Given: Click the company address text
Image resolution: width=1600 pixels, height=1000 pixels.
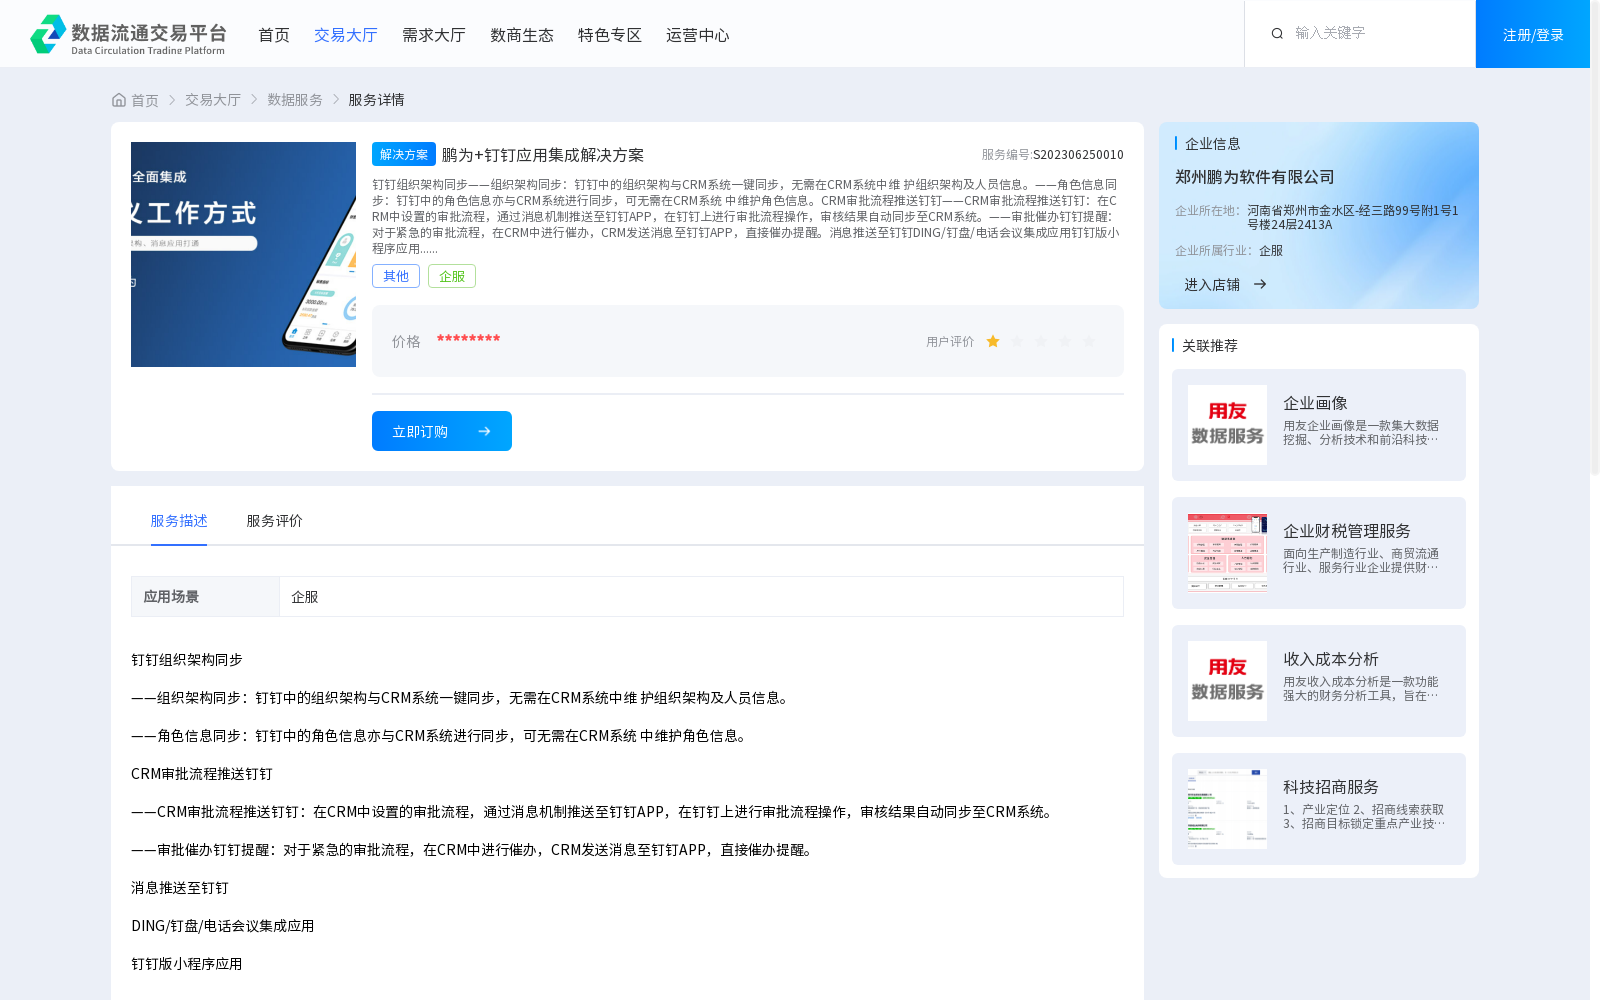Looking at the screenshot, I should click(x=1353, y=217).
